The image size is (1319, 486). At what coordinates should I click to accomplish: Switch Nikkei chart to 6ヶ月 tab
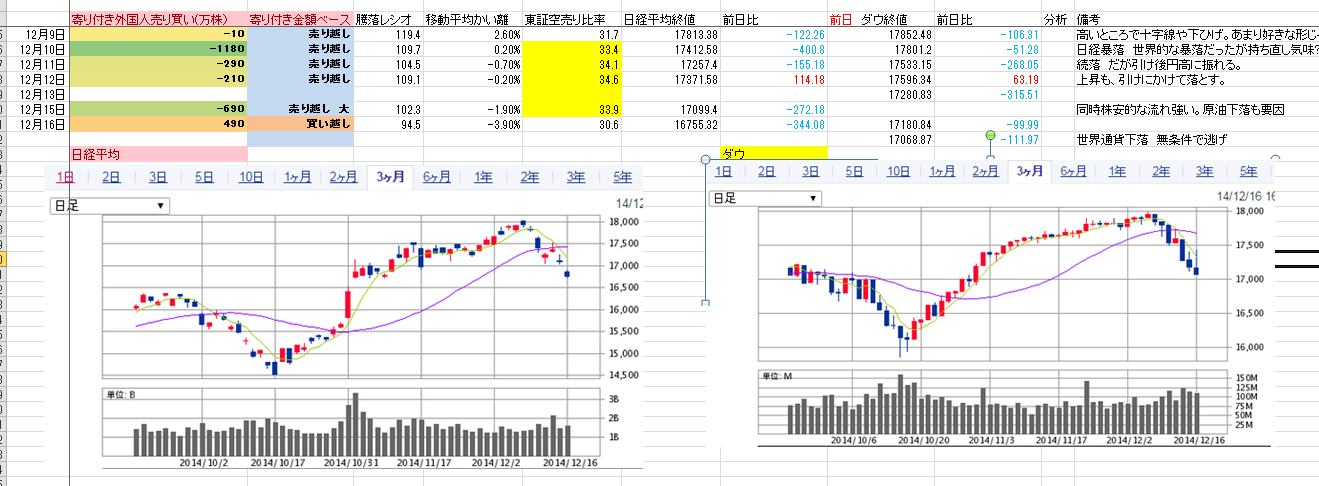point(436,178)
